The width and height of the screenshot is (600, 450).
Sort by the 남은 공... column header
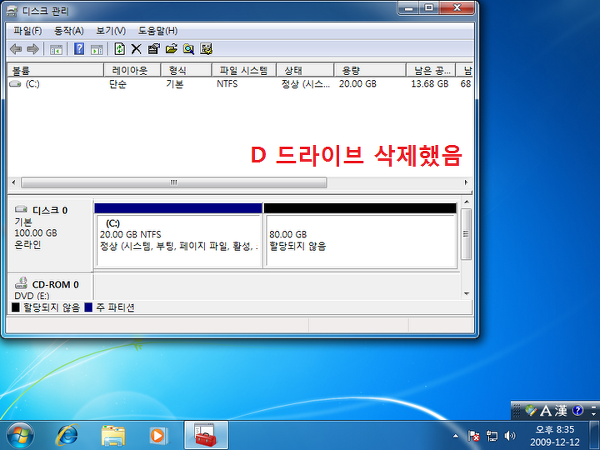tap(431, 70)
